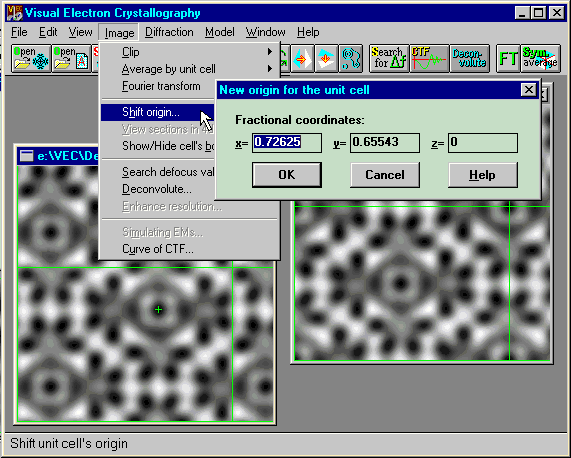Click the green crosshair marker in image
The height and width of the screenshot is (458, 571).
coord(158,310)
